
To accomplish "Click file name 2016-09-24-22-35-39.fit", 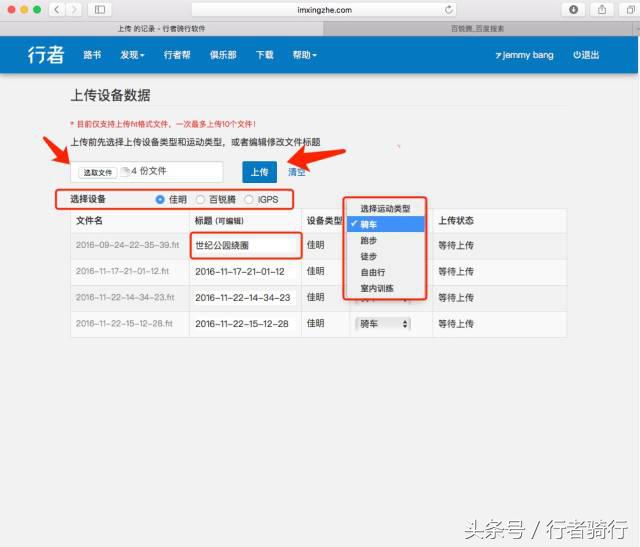I will (127, 245).
